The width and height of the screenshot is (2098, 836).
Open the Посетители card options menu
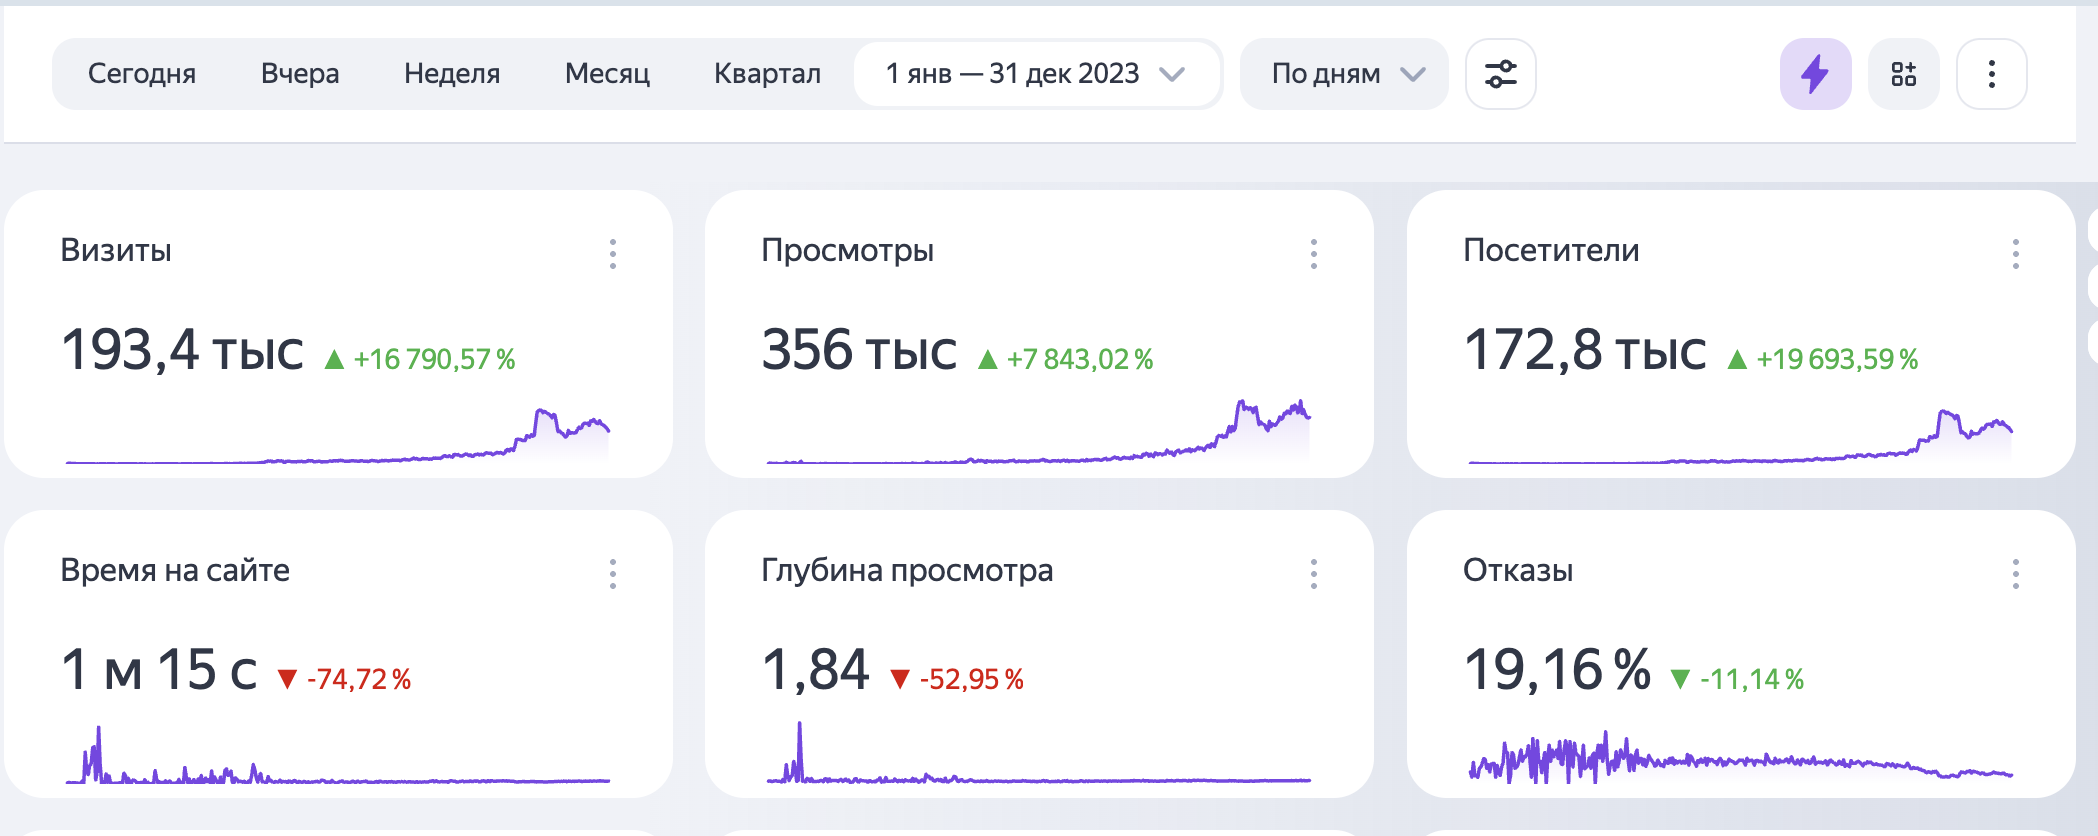2015,254
